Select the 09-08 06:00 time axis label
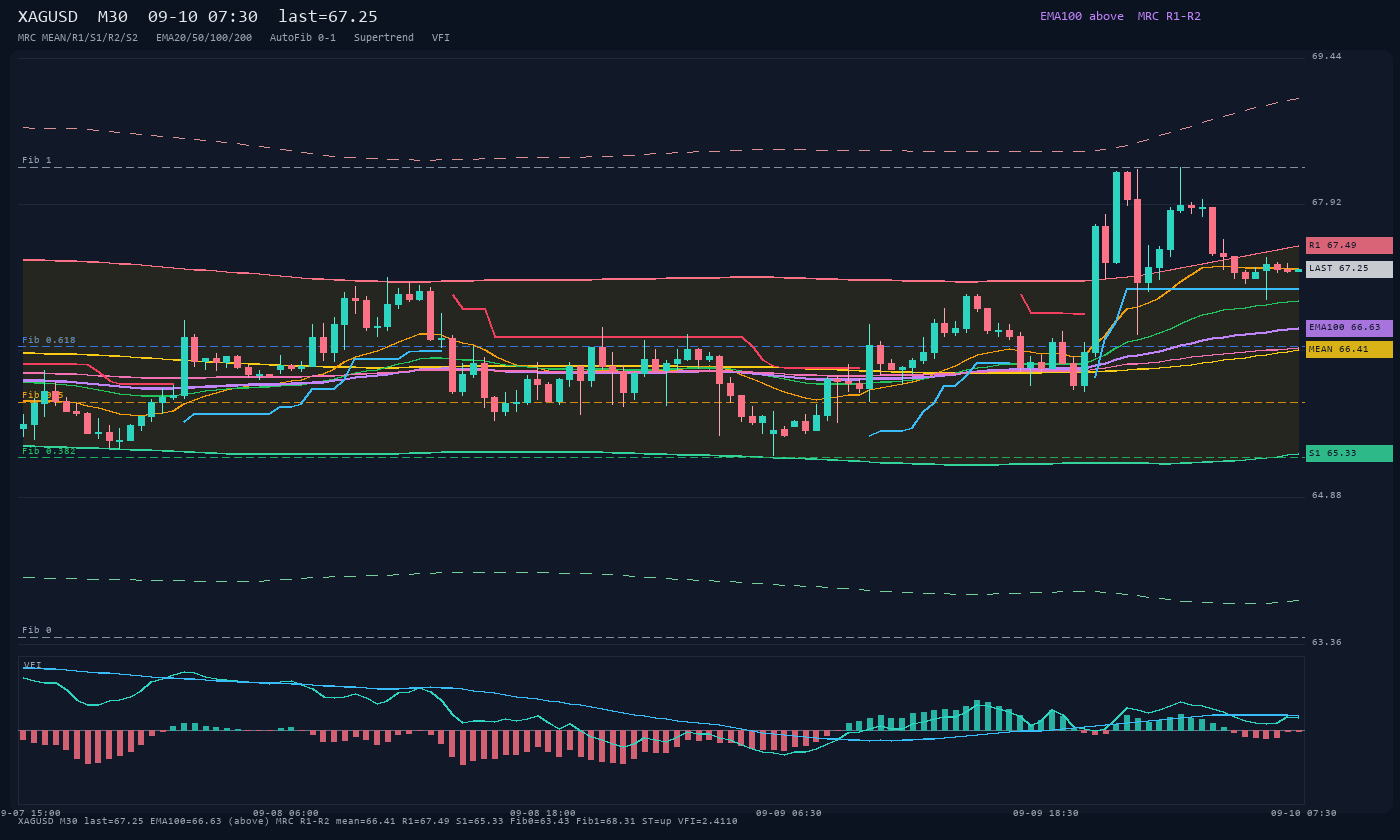The width and height of the screenshot is (1400, 840). click(286, 813)
